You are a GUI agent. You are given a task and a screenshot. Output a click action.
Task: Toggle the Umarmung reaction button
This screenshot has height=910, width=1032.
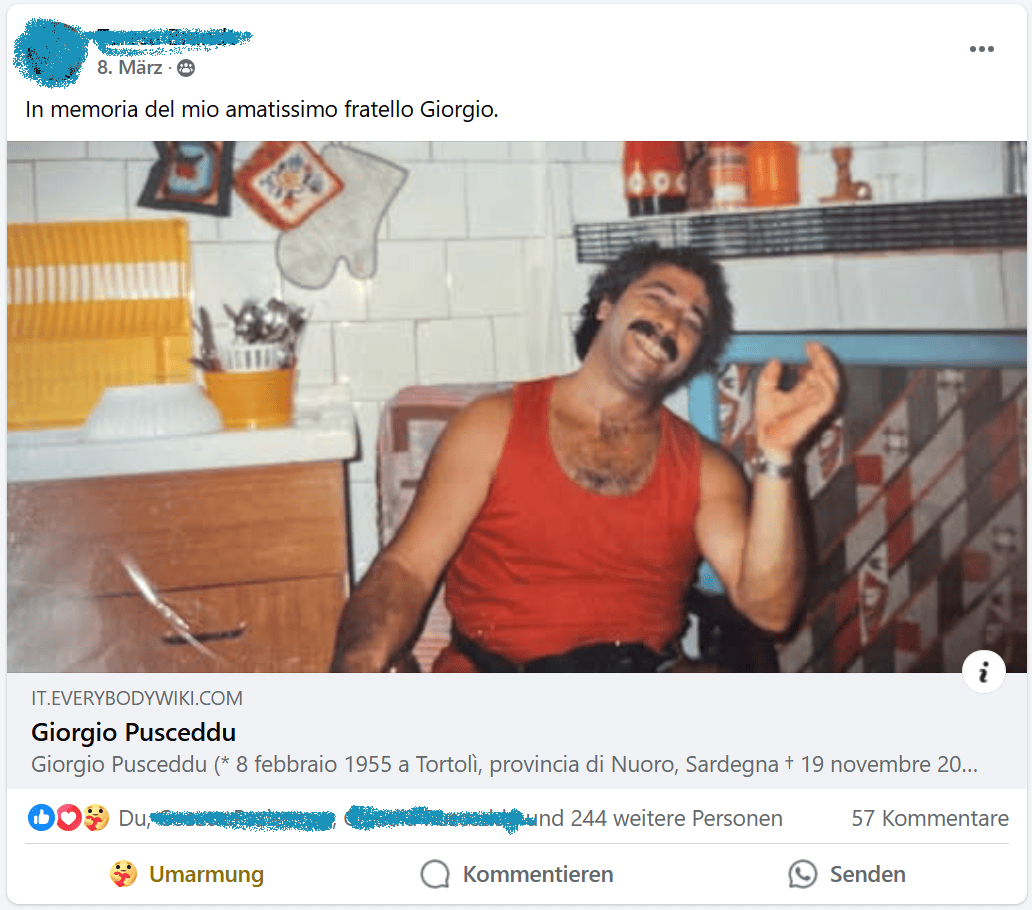pos(187,874)
